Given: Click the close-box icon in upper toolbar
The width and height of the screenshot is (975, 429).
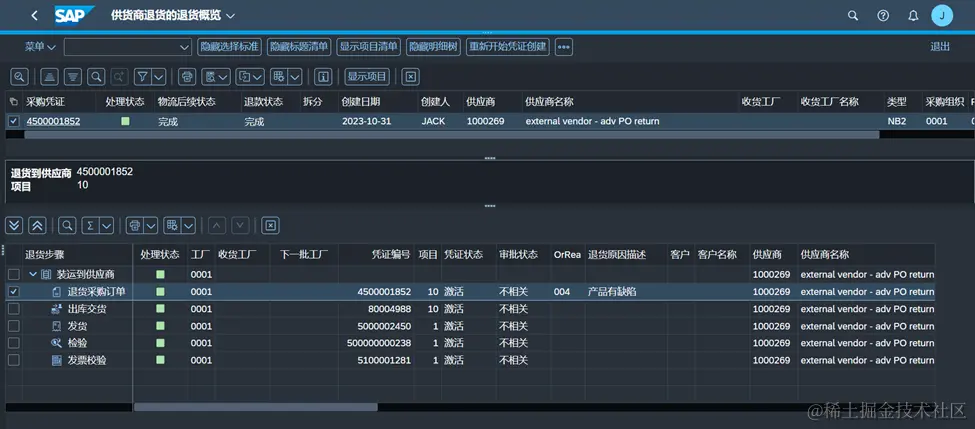Looking at the screenshot, I should click(410, 76).
